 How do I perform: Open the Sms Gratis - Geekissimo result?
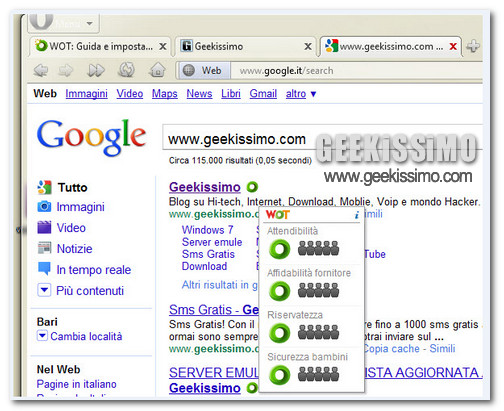click(x=214, y=310)
